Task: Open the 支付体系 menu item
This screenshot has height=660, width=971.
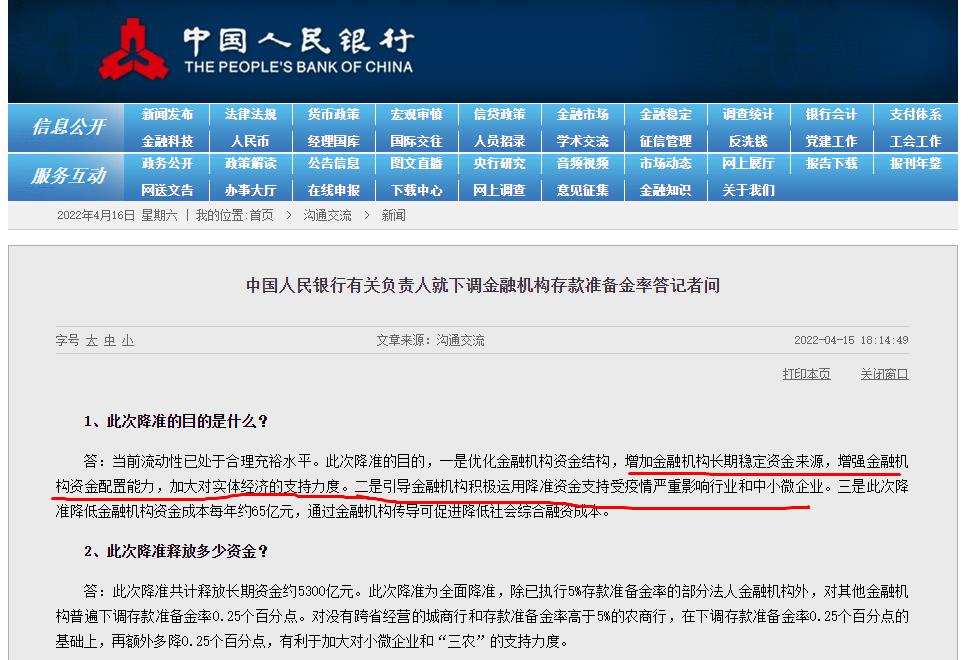Action: (915, 115)
